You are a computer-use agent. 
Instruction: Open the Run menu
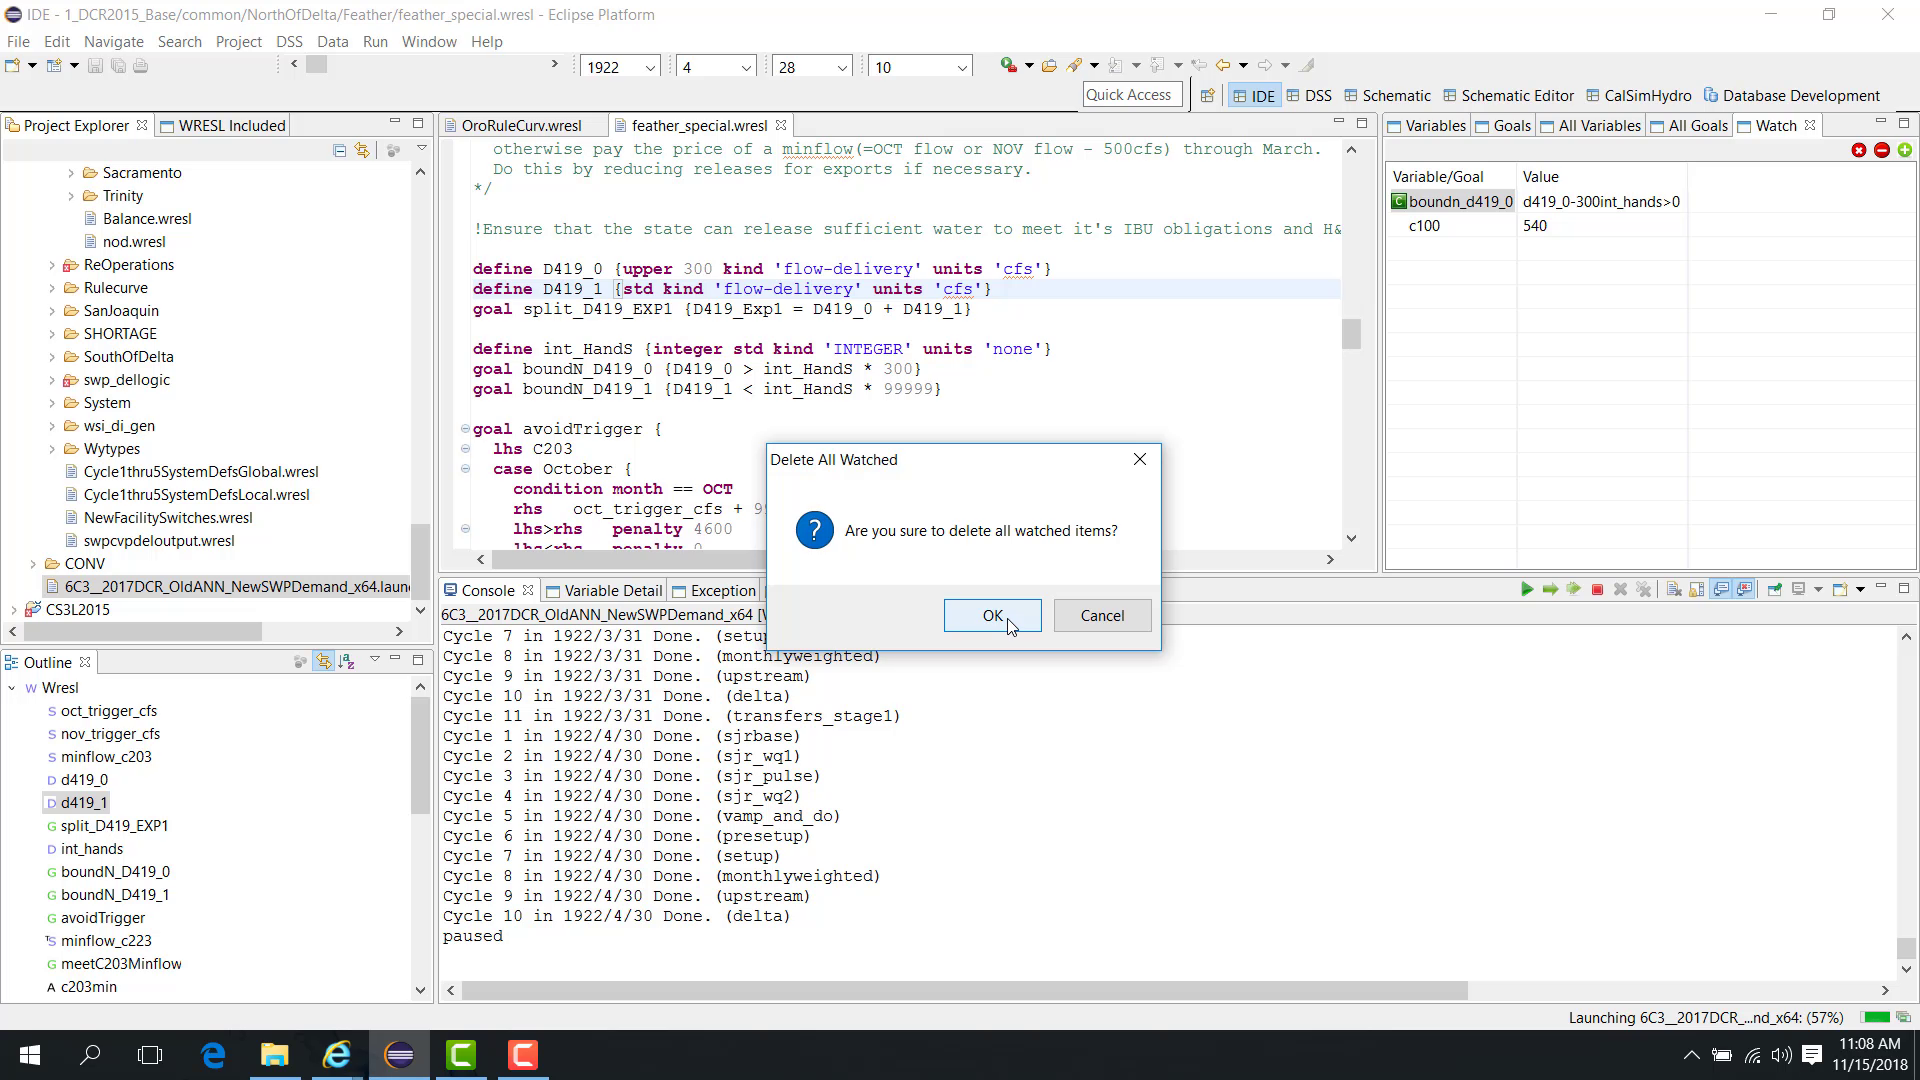(375, 41)
